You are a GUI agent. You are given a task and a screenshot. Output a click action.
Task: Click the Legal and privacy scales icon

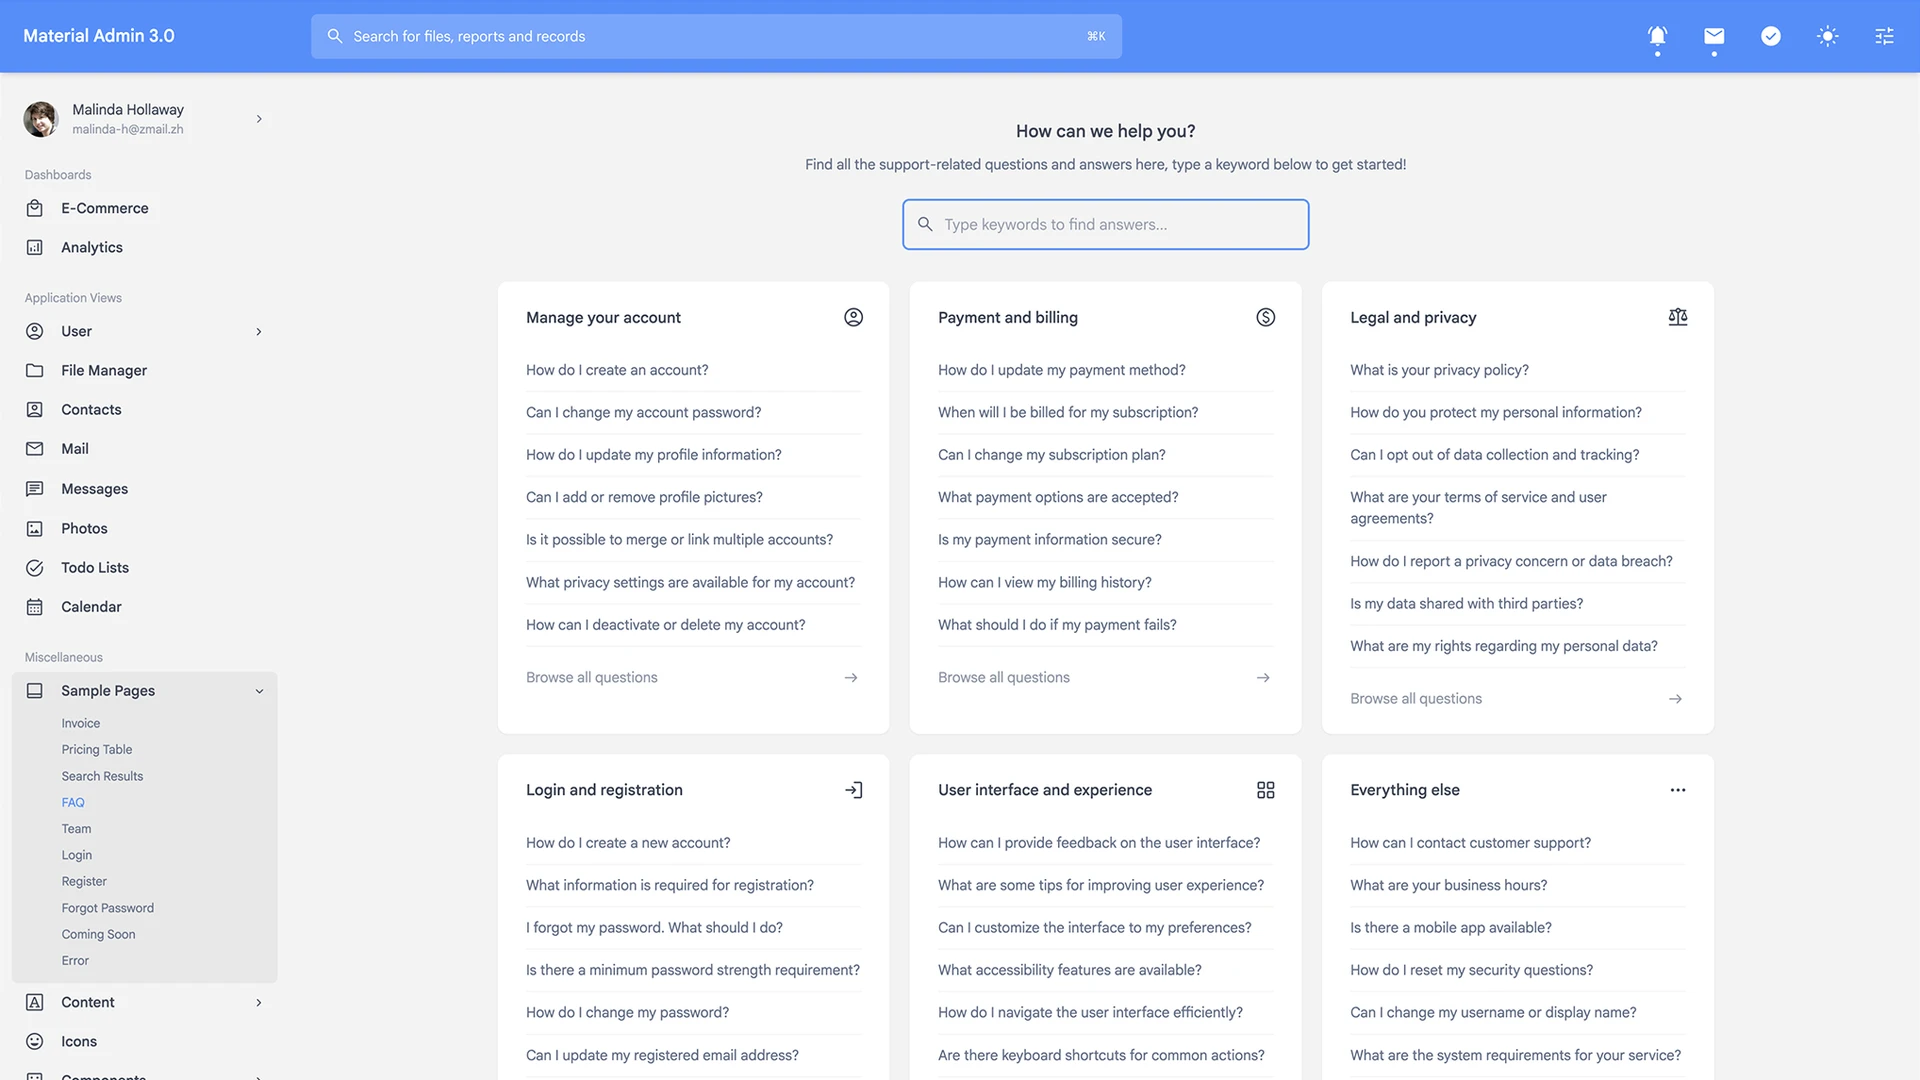(x=1677, y=317)
